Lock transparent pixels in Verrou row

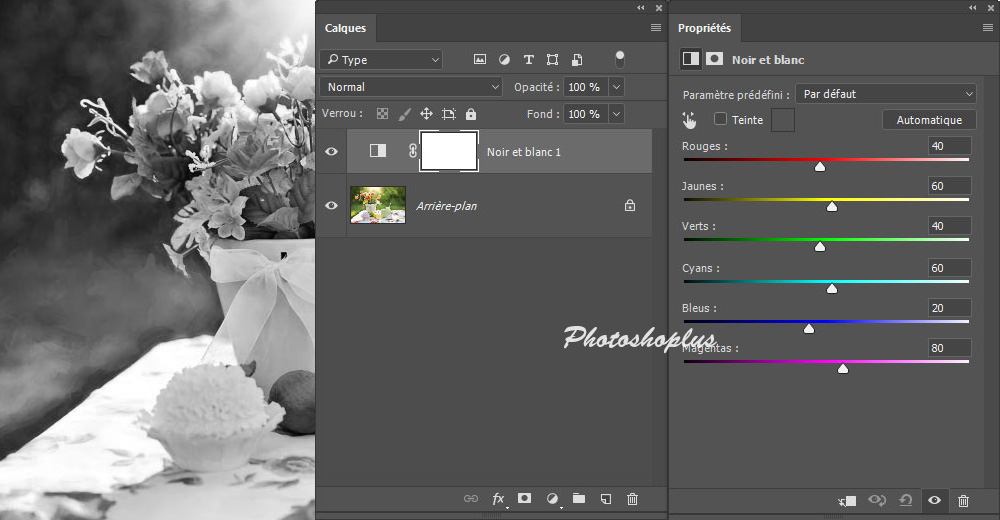(x=382, y=114)
